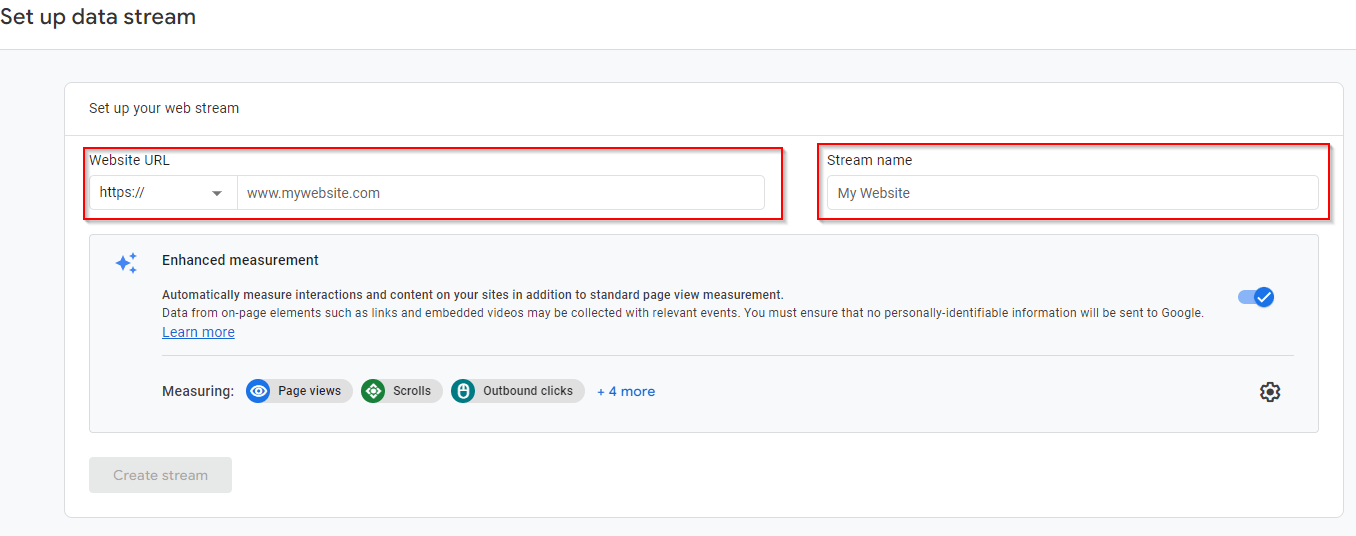Disable the Enhanced measurement toggle
This screenshot has width=1356, height=536.
1256,297
